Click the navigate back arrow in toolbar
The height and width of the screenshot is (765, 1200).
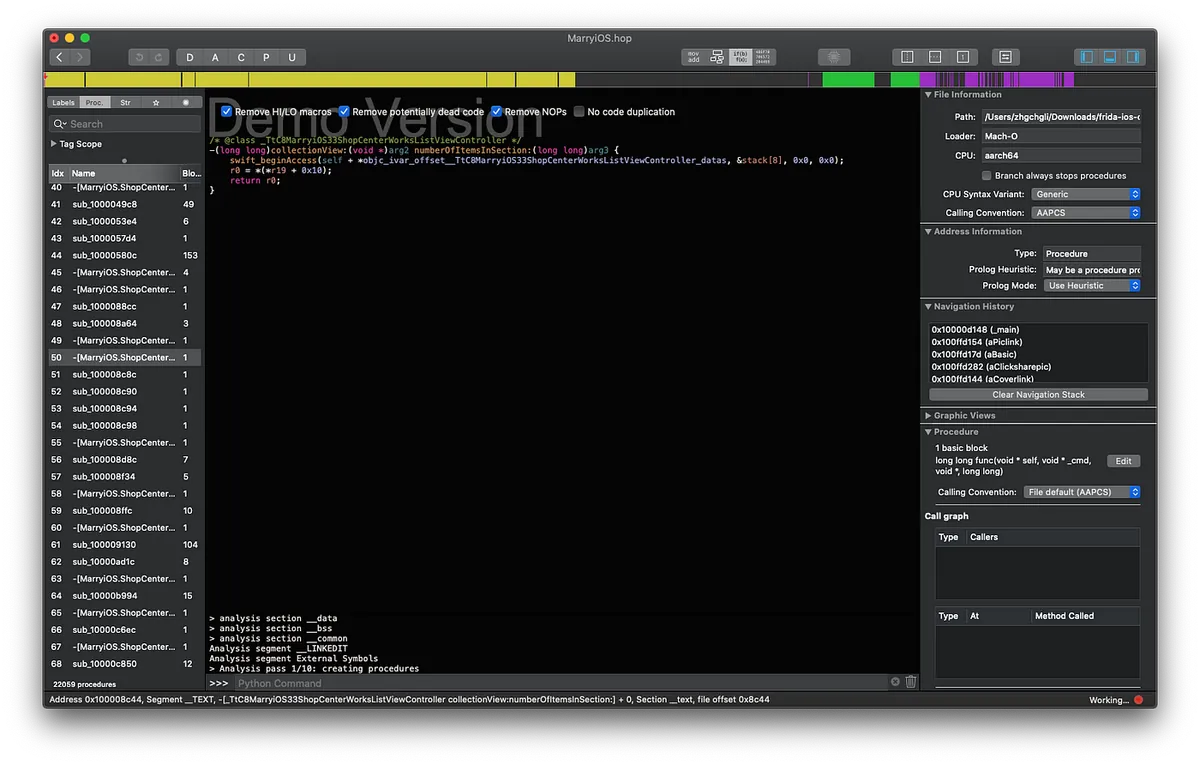pos(60,58)
